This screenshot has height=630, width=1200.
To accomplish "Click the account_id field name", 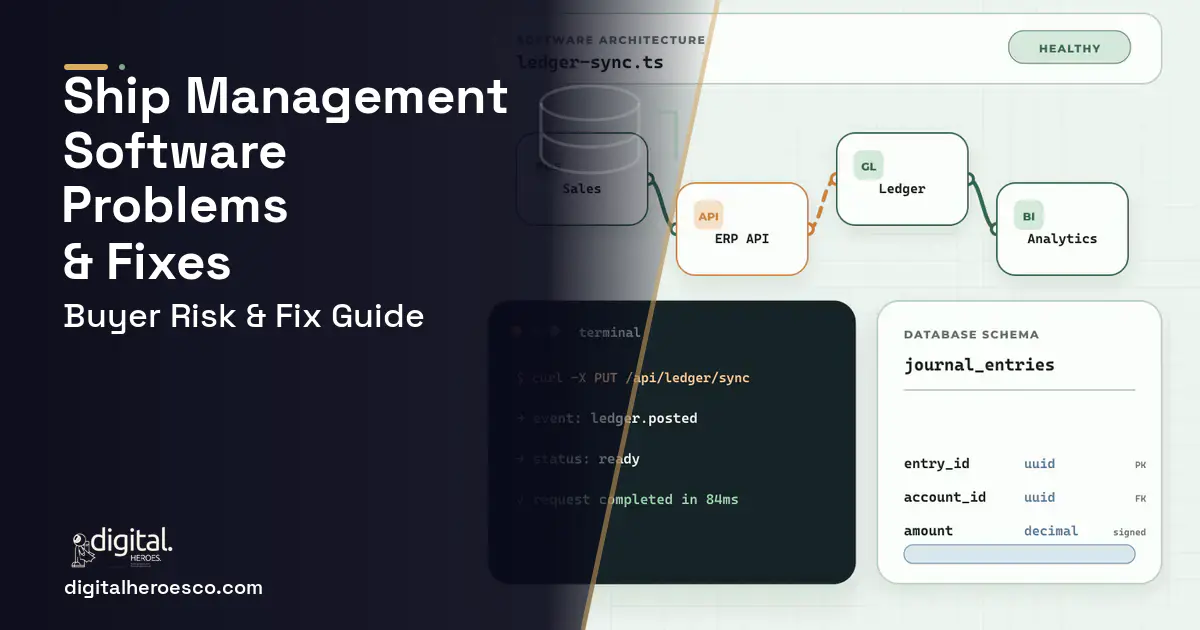I will coord(945,497).
